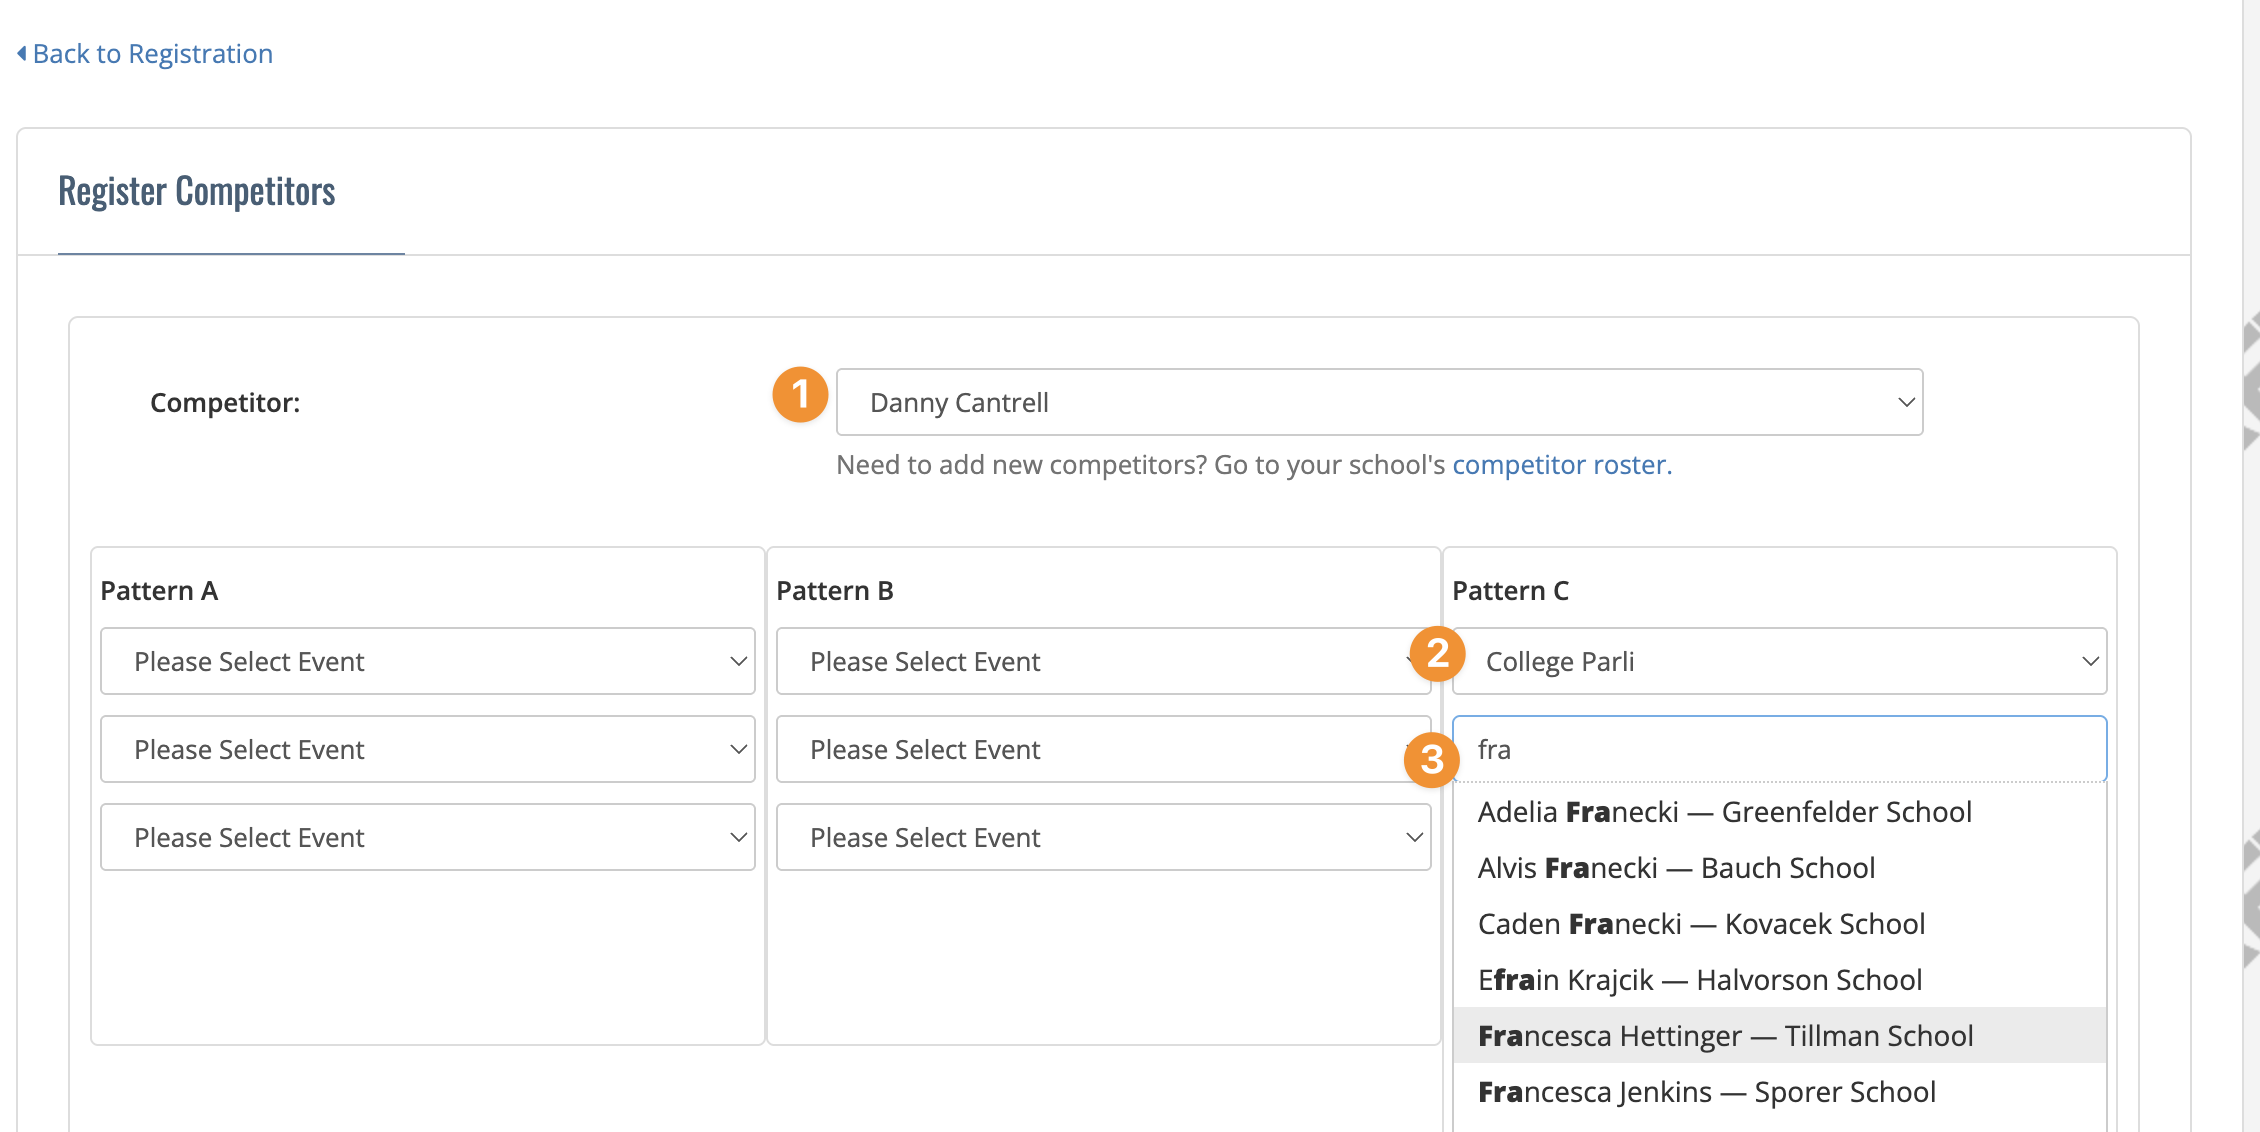Choose Alvis Franecki — Bauch School

click(1779, 868)
